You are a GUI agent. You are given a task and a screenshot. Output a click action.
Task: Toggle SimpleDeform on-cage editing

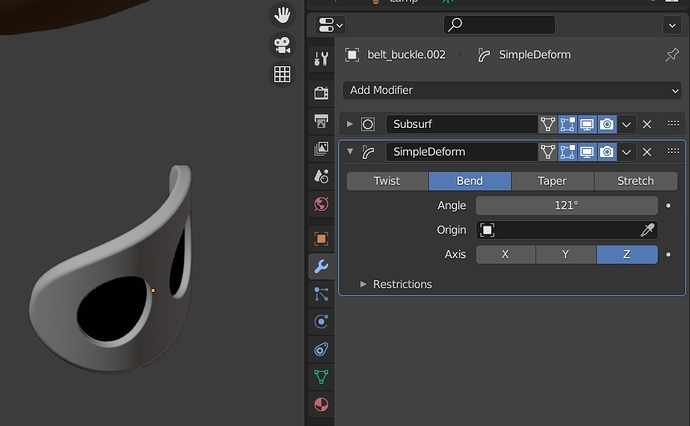[548, 152]
